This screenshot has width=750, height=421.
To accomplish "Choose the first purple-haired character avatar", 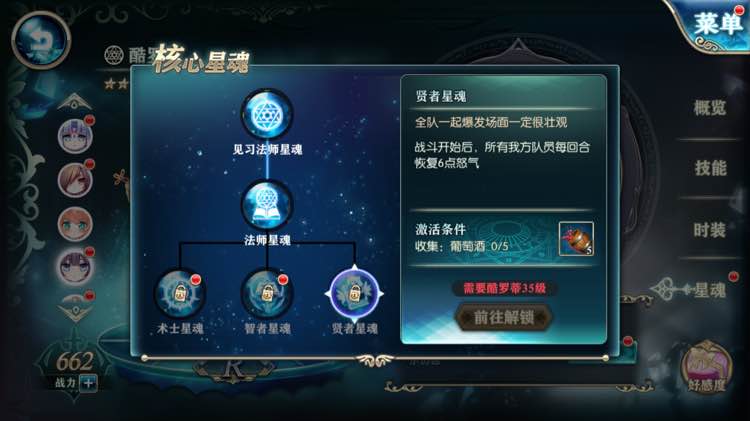I will (75, 136).
